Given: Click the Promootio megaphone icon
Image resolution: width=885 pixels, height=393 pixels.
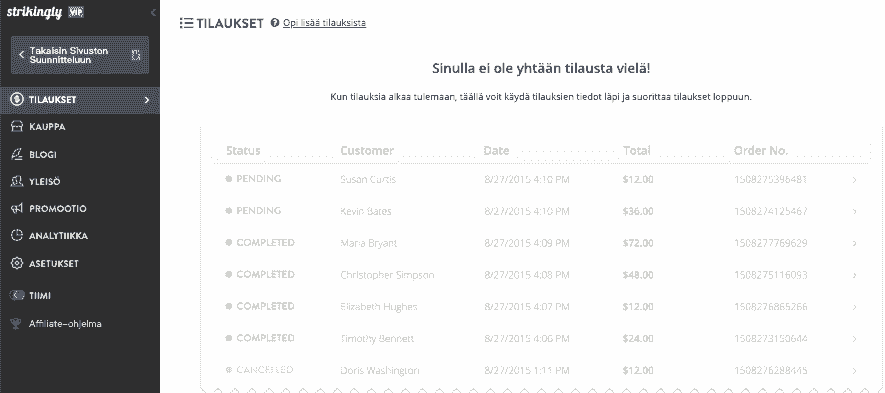Looking at the screenshot, I should click(x=17, y=208).
